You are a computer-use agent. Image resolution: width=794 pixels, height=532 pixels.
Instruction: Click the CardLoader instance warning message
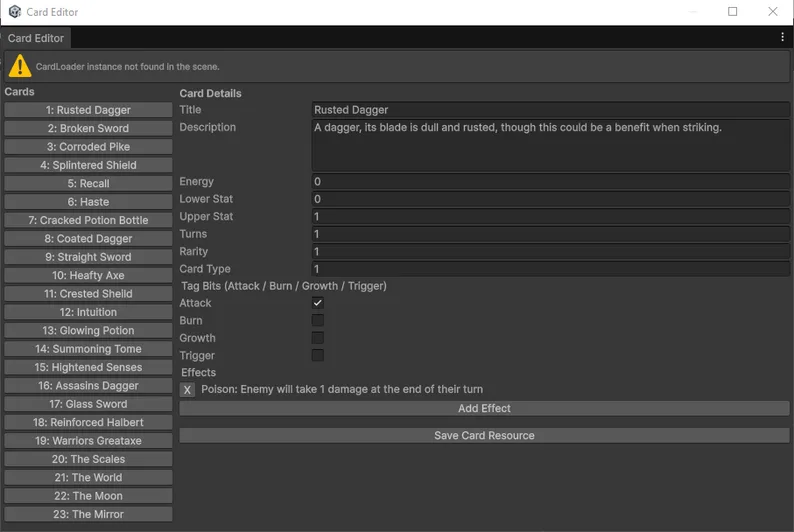(127, 66)
